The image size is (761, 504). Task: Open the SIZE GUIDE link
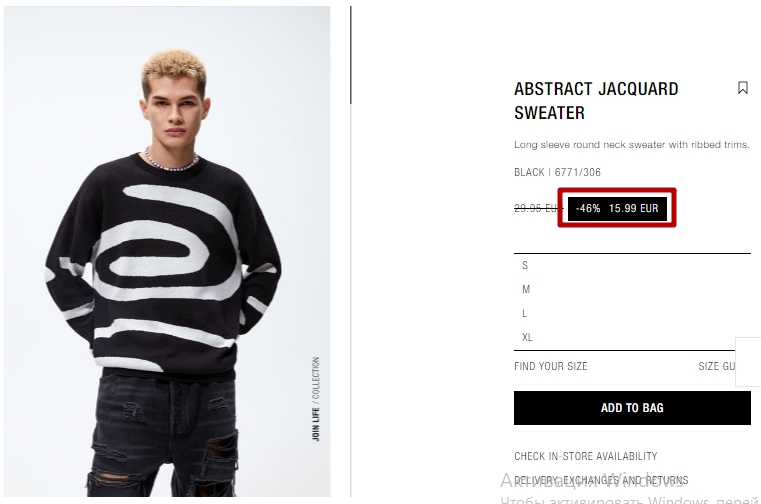pyautogui.click(x=717, y=366)
